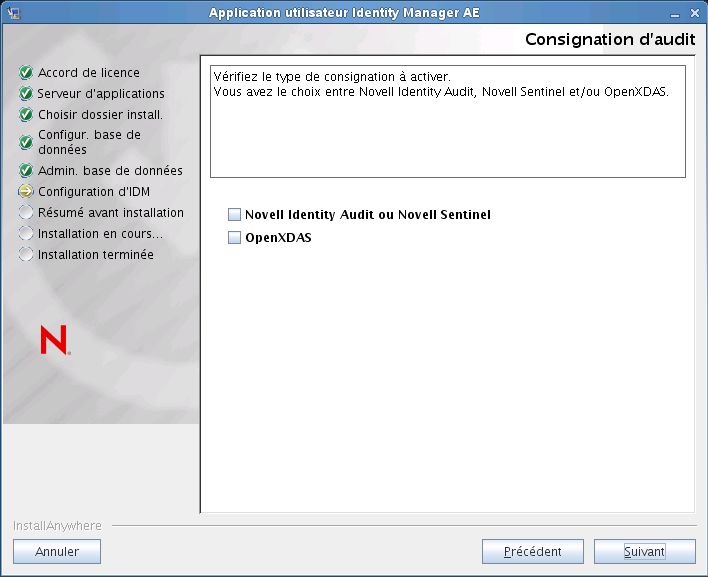This screenshot has width=708, height=577.
Task: Tick the OpenXDAS checkbox
Action: [234, 237]
